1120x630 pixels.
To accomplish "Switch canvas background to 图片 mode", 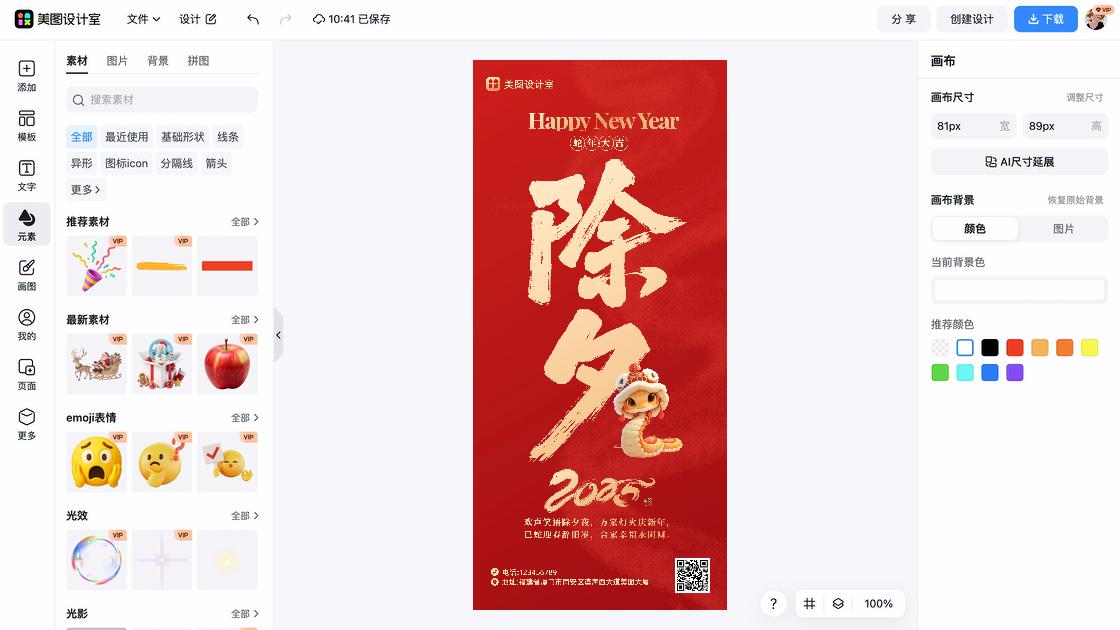I will click(1063, 229).
